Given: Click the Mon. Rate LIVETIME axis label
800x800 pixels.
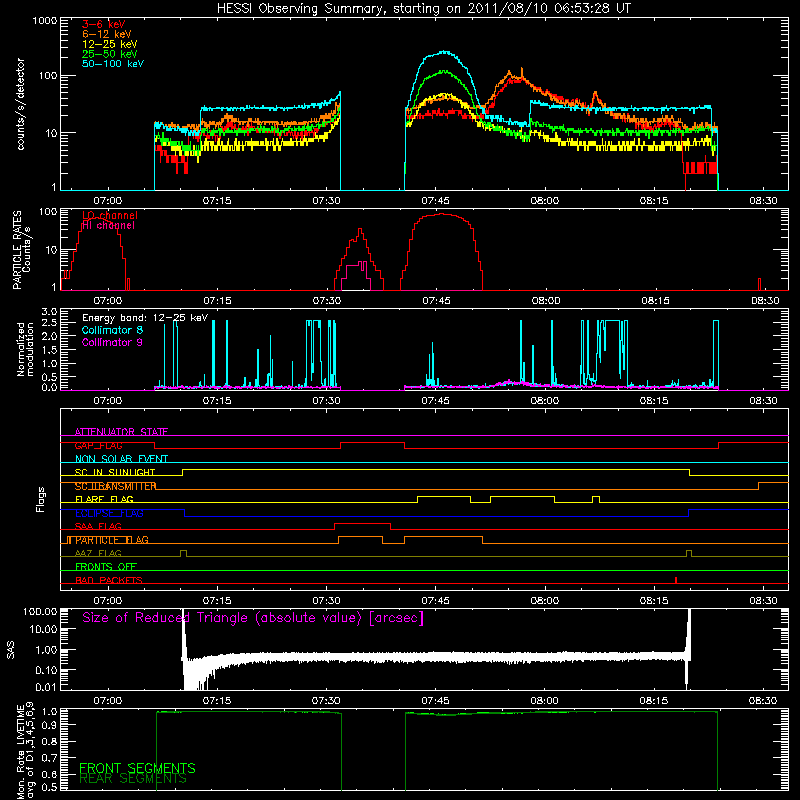Looking at the screenshot, I should [x=25, y=752].
